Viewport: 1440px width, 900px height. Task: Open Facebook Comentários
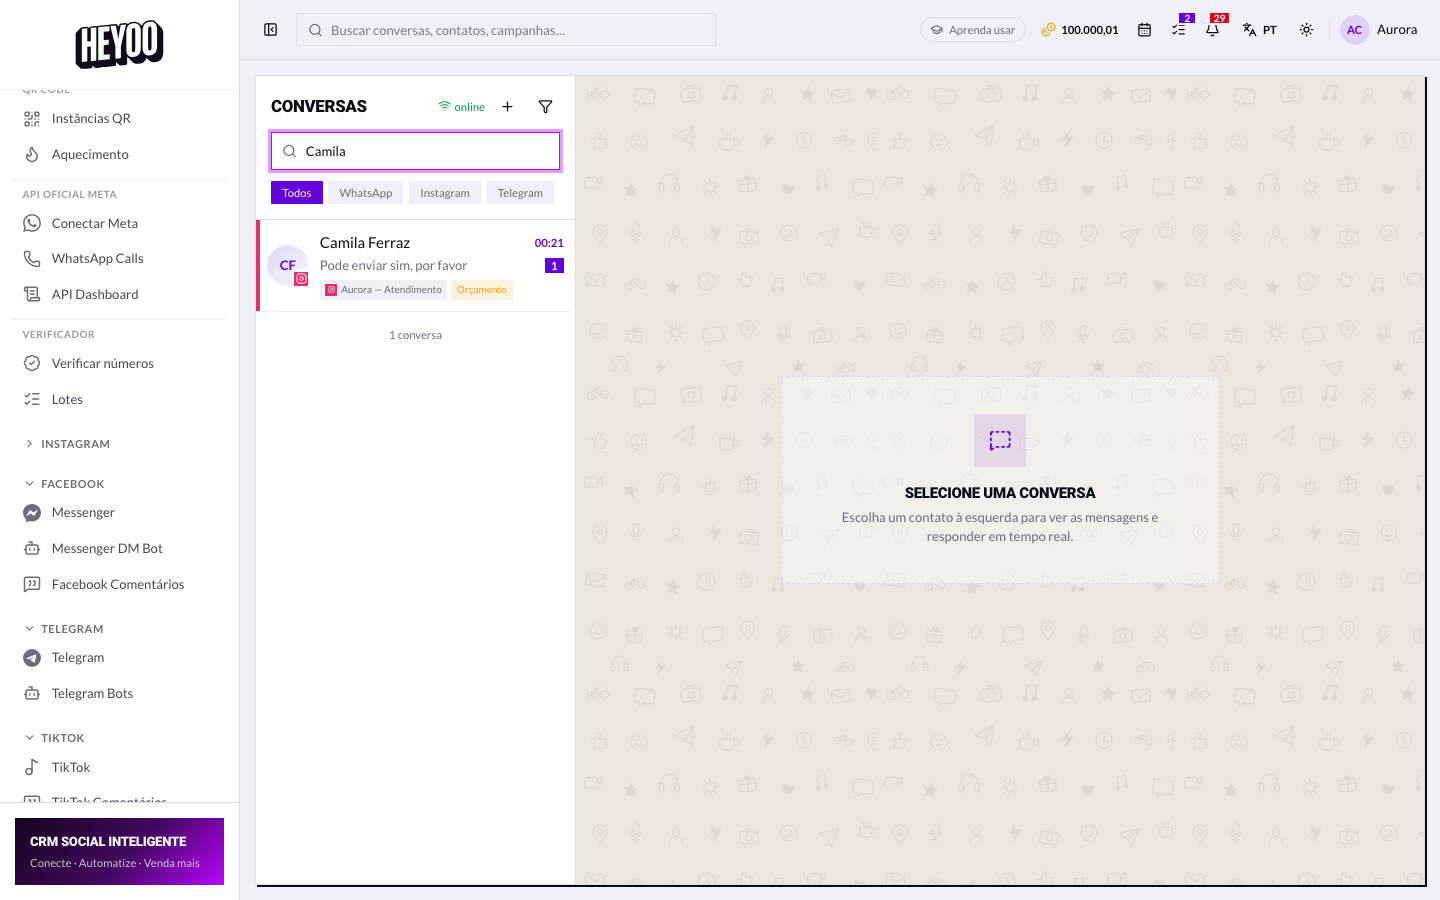tap(119, 584)
